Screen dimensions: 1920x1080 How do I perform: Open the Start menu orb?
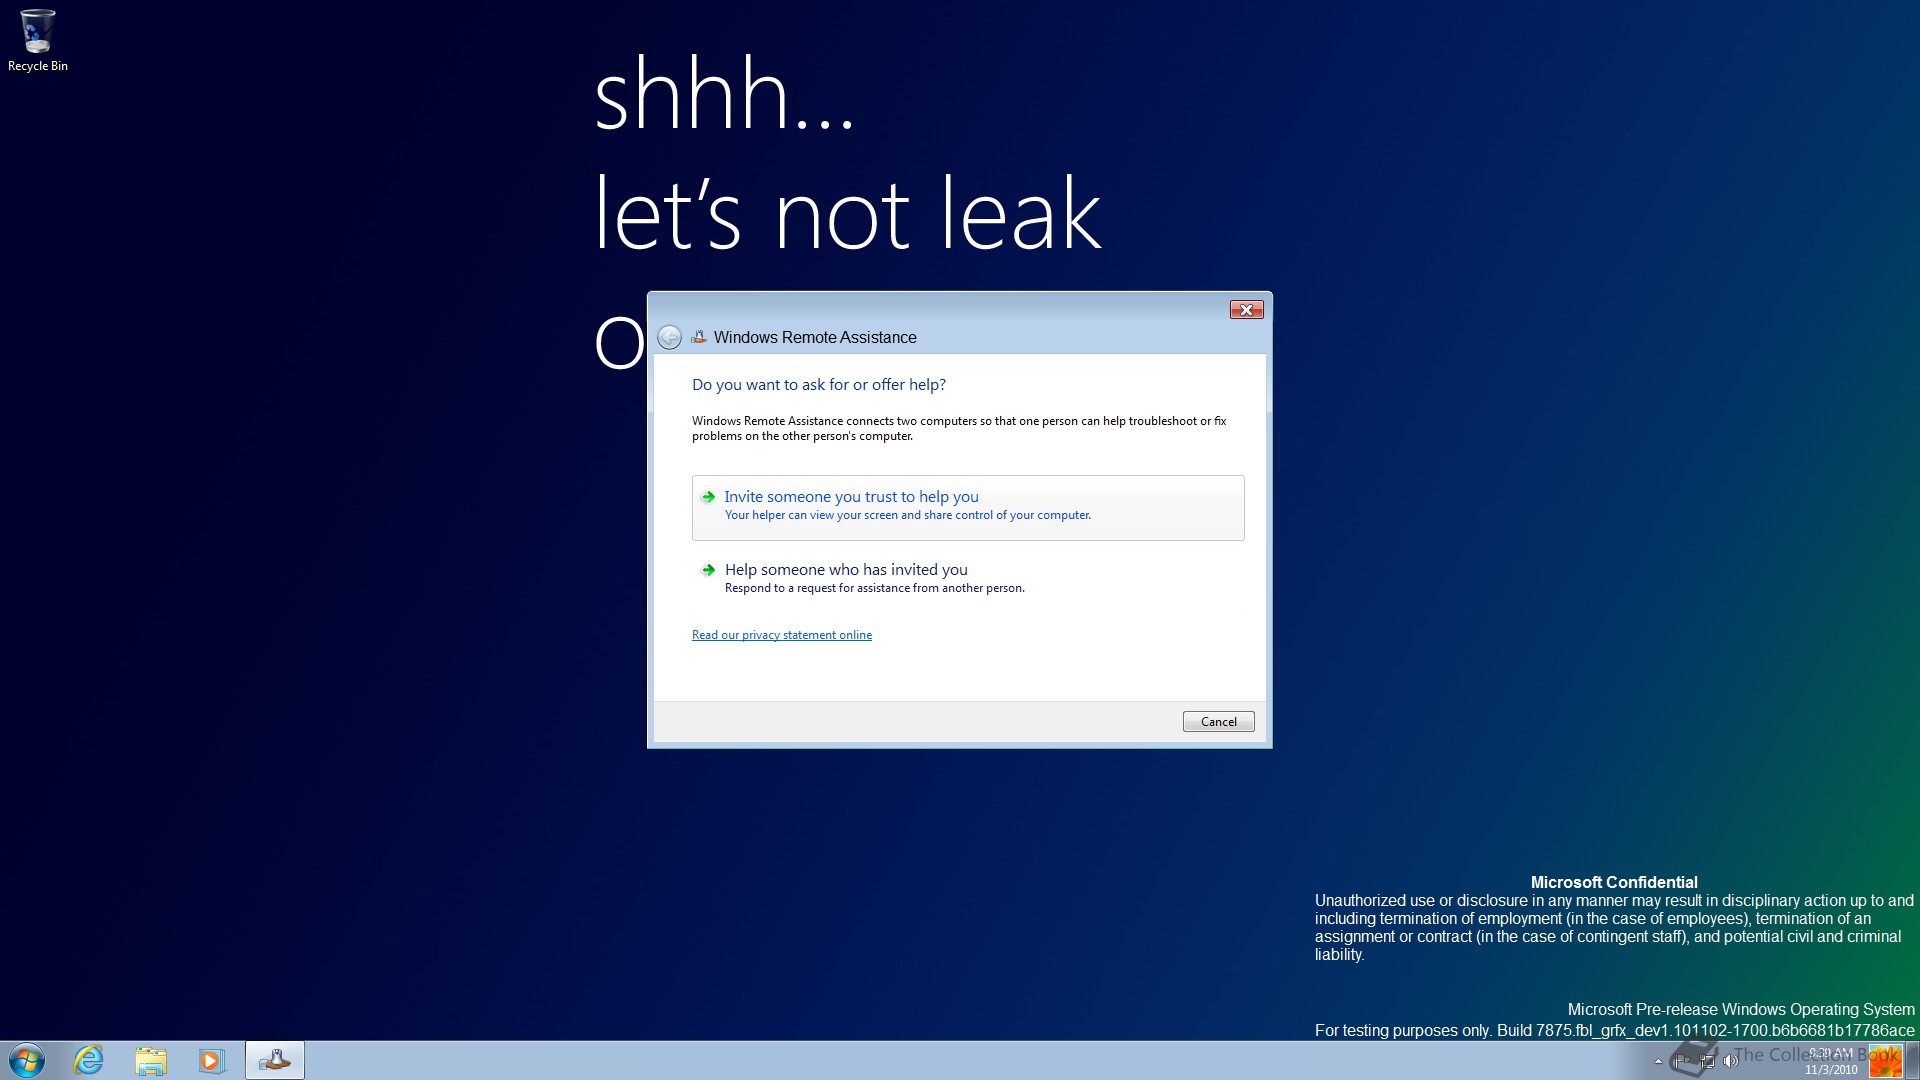pyautogui.click(x=27, y=1060)
